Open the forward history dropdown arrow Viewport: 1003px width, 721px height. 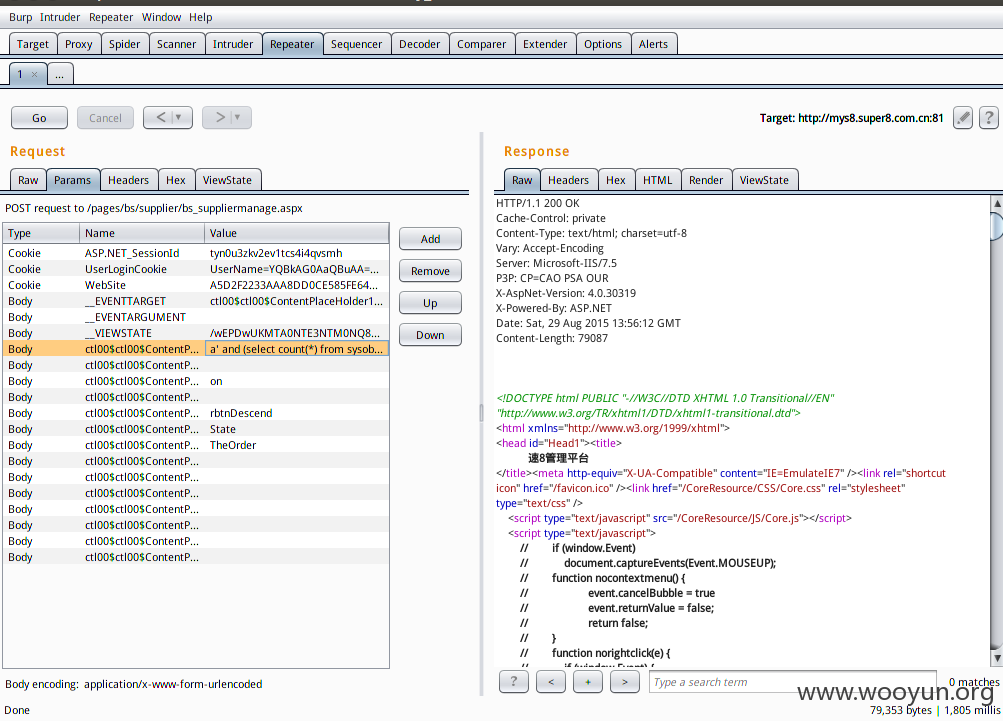click(x=237, y=118)
